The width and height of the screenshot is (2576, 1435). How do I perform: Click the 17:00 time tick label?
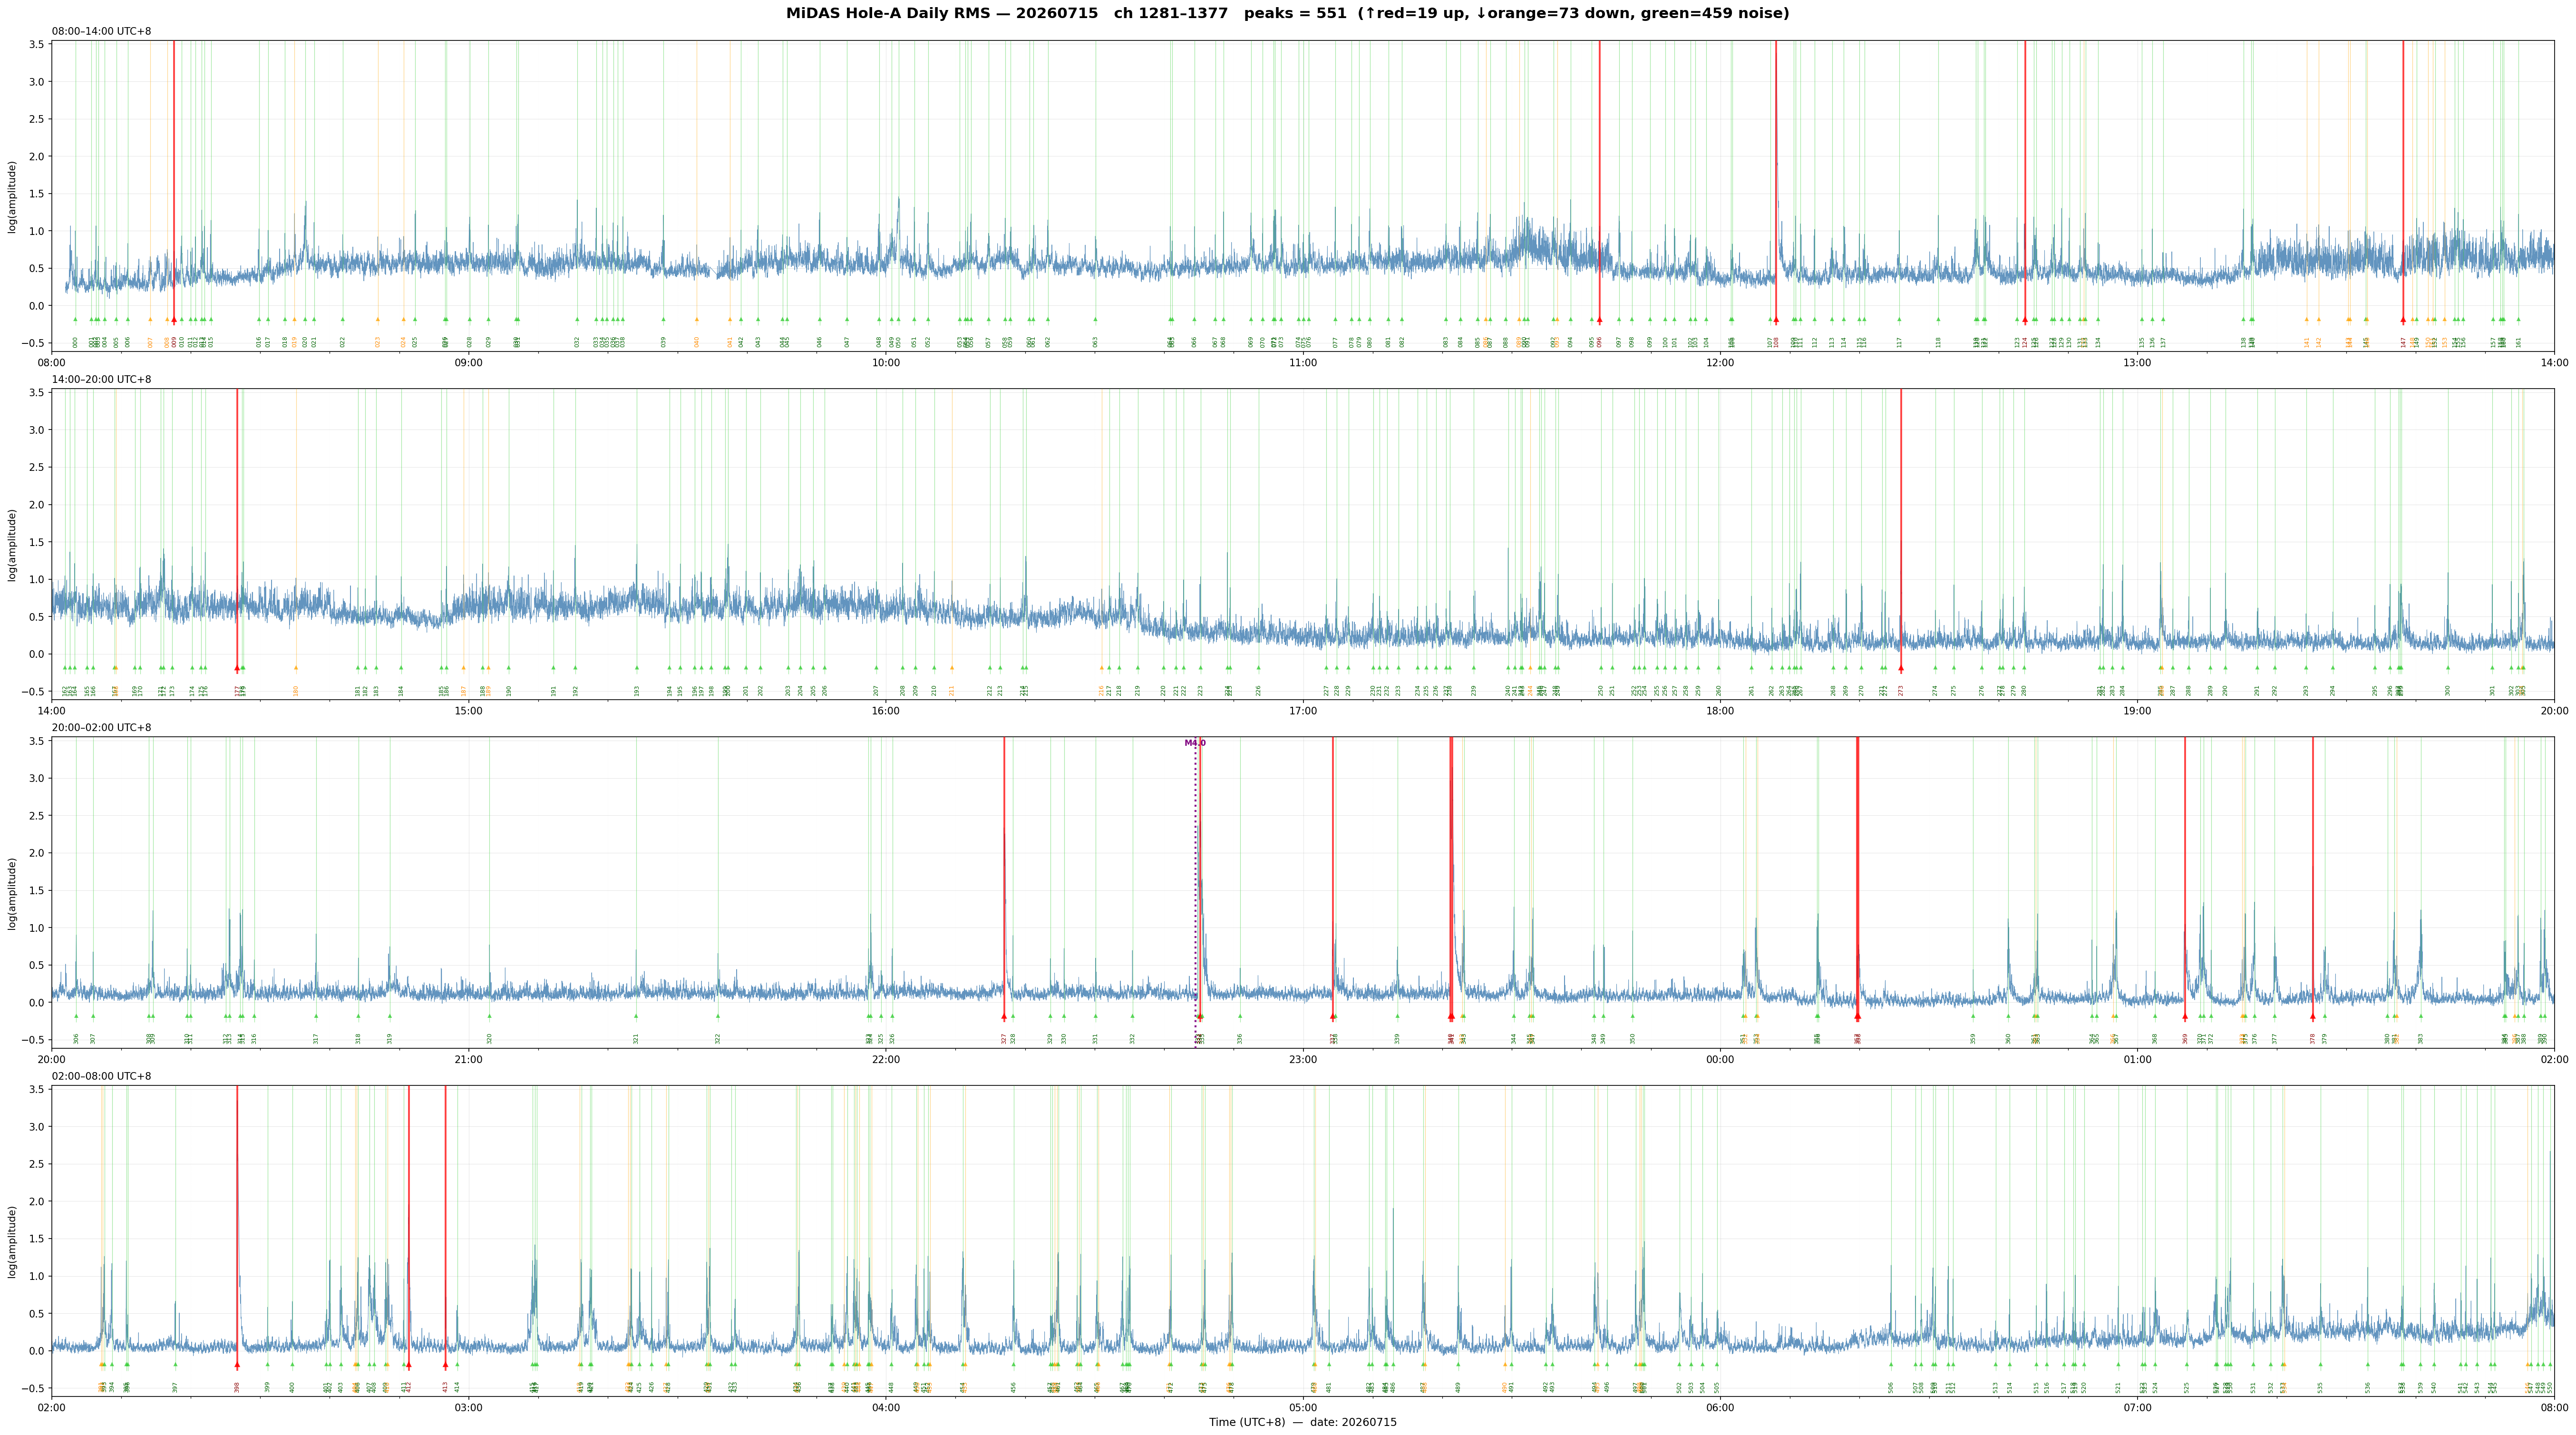pyautogui.click(x=1303, y=711)
